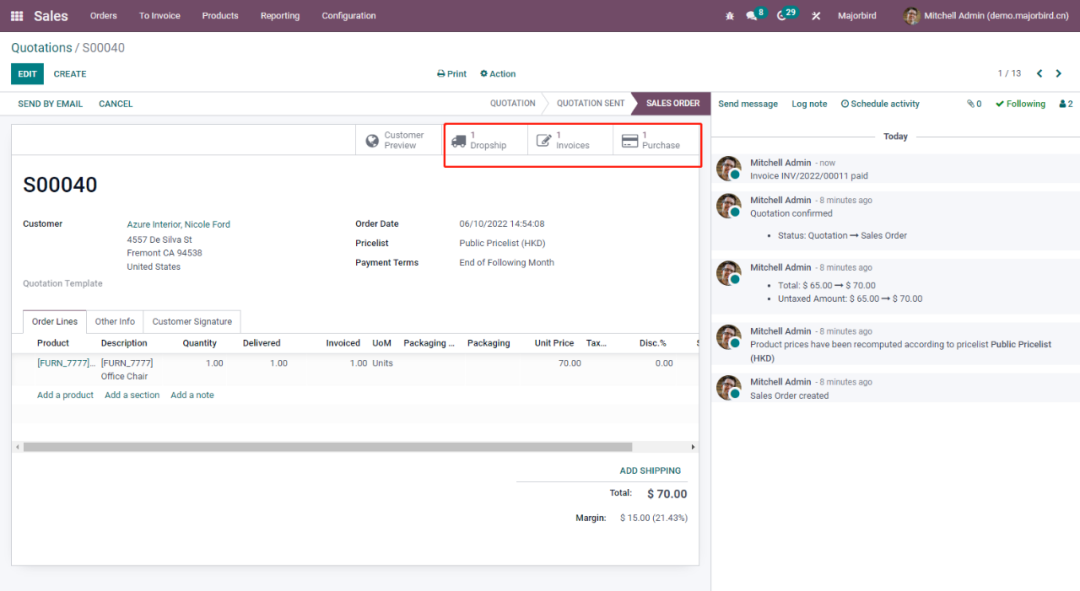Toggle the Following subscription status
The height and width of the screenshot is (591, 1080).
(1020, 104)
